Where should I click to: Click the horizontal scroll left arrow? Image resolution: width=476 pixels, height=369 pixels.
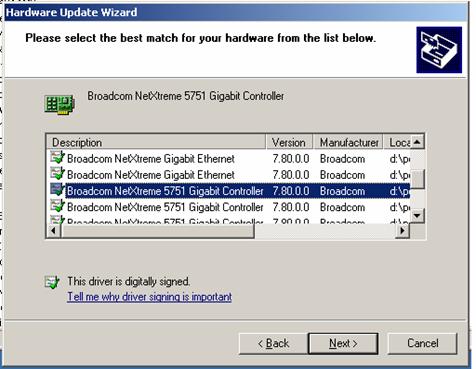(54, 230)
